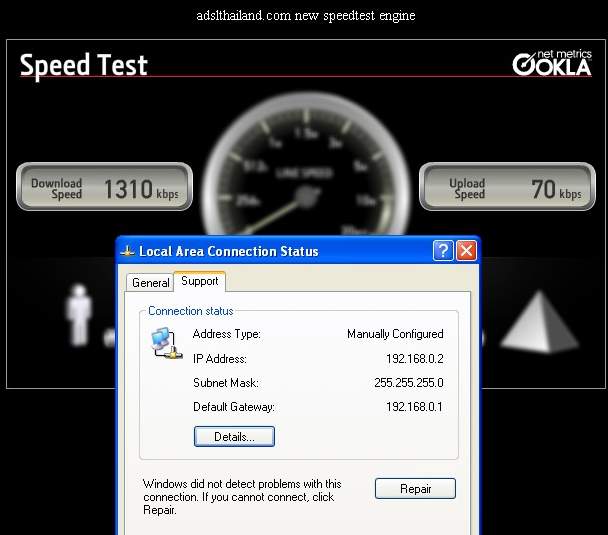Click the network computers icon in Connection status
This screenshot has width=608, height=535.
click(165, 344)
